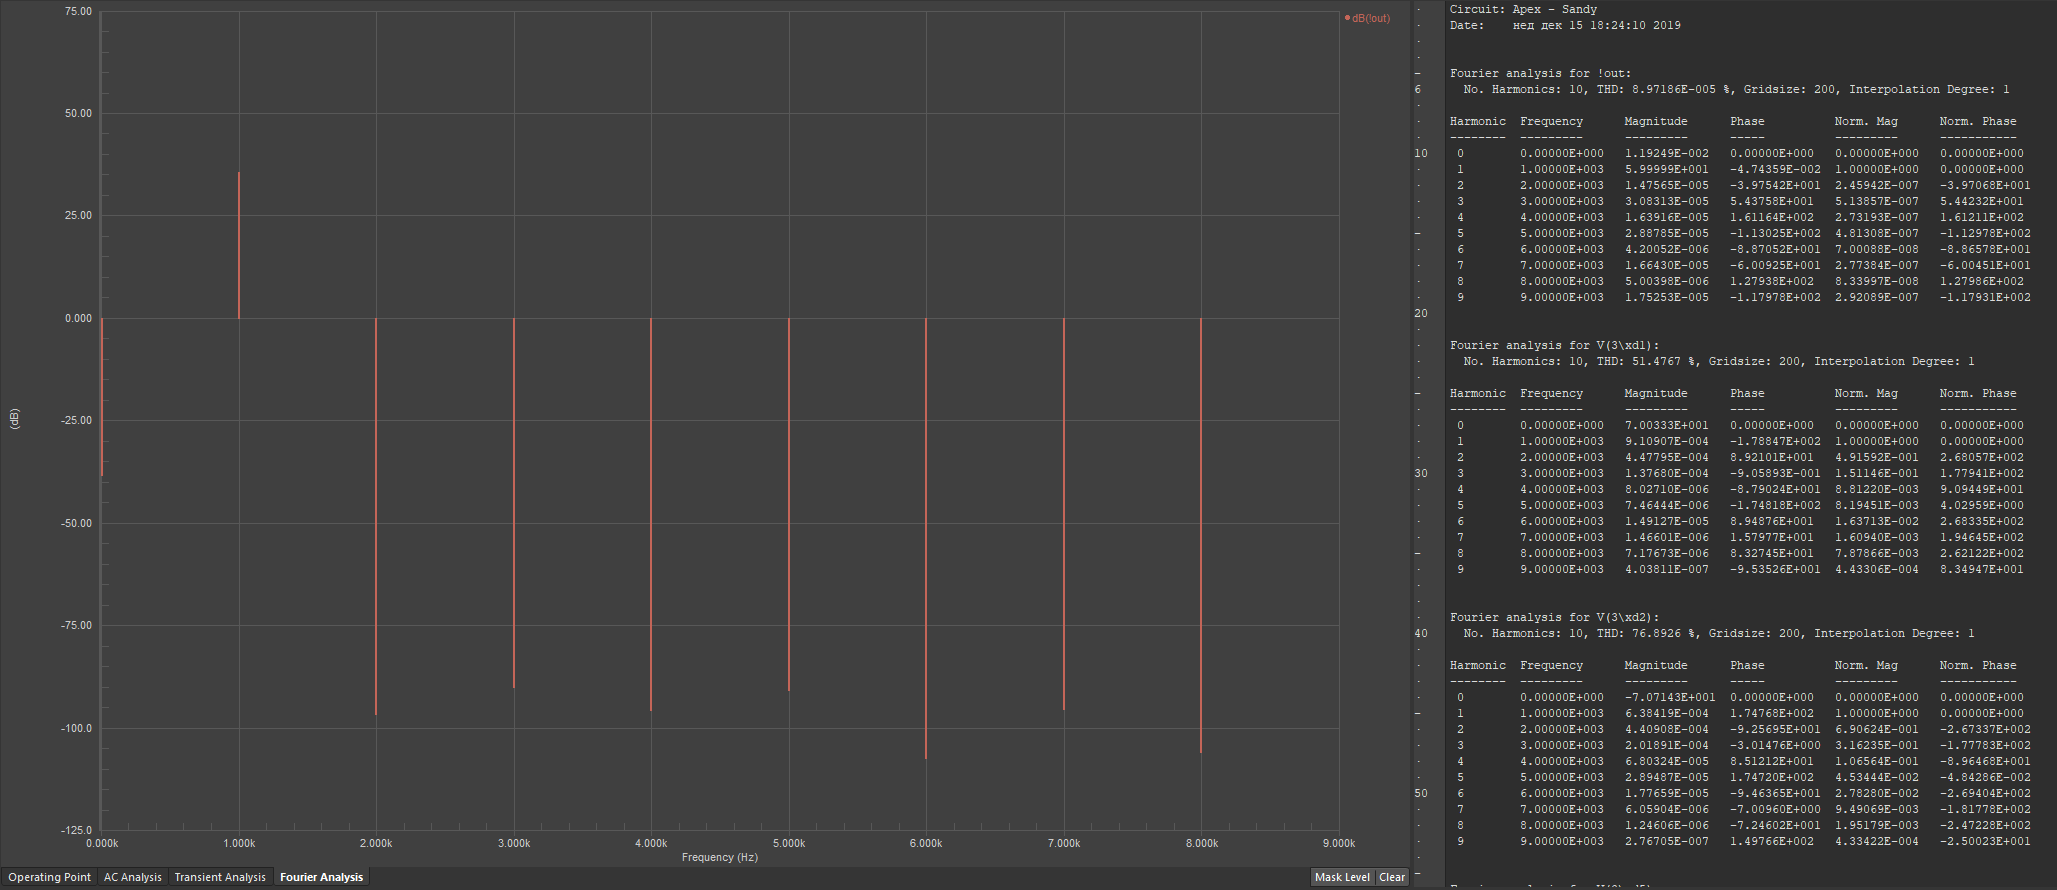Click line number 50 in the gutter
2057x890 pixels.
[1421, 793]
